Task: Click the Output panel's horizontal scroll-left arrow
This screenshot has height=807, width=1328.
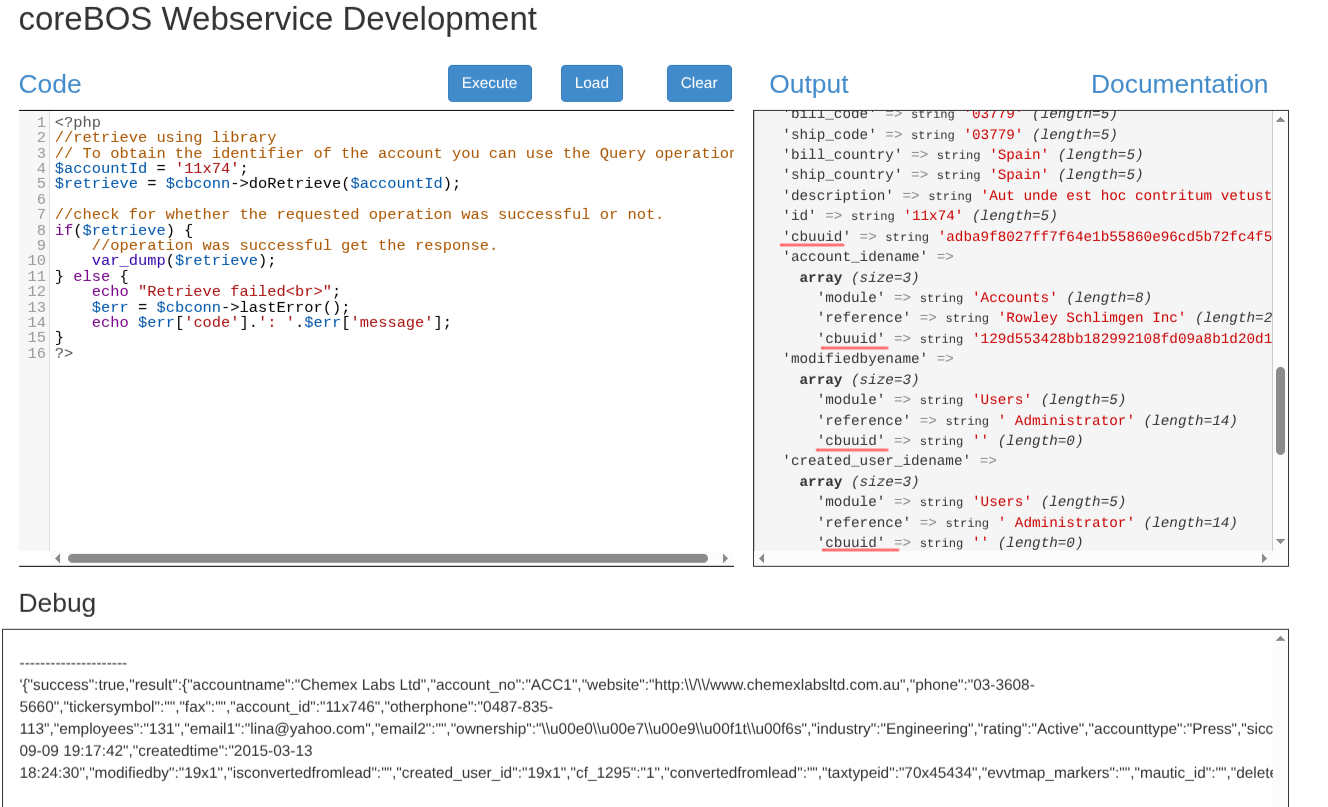Action: pos(762,558)
